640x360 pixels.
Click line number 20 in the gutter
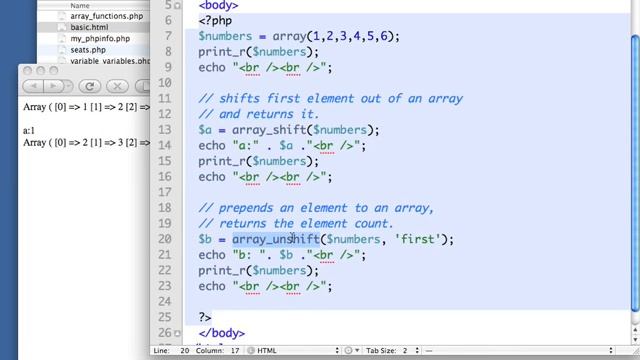click(x=165, y=239)
